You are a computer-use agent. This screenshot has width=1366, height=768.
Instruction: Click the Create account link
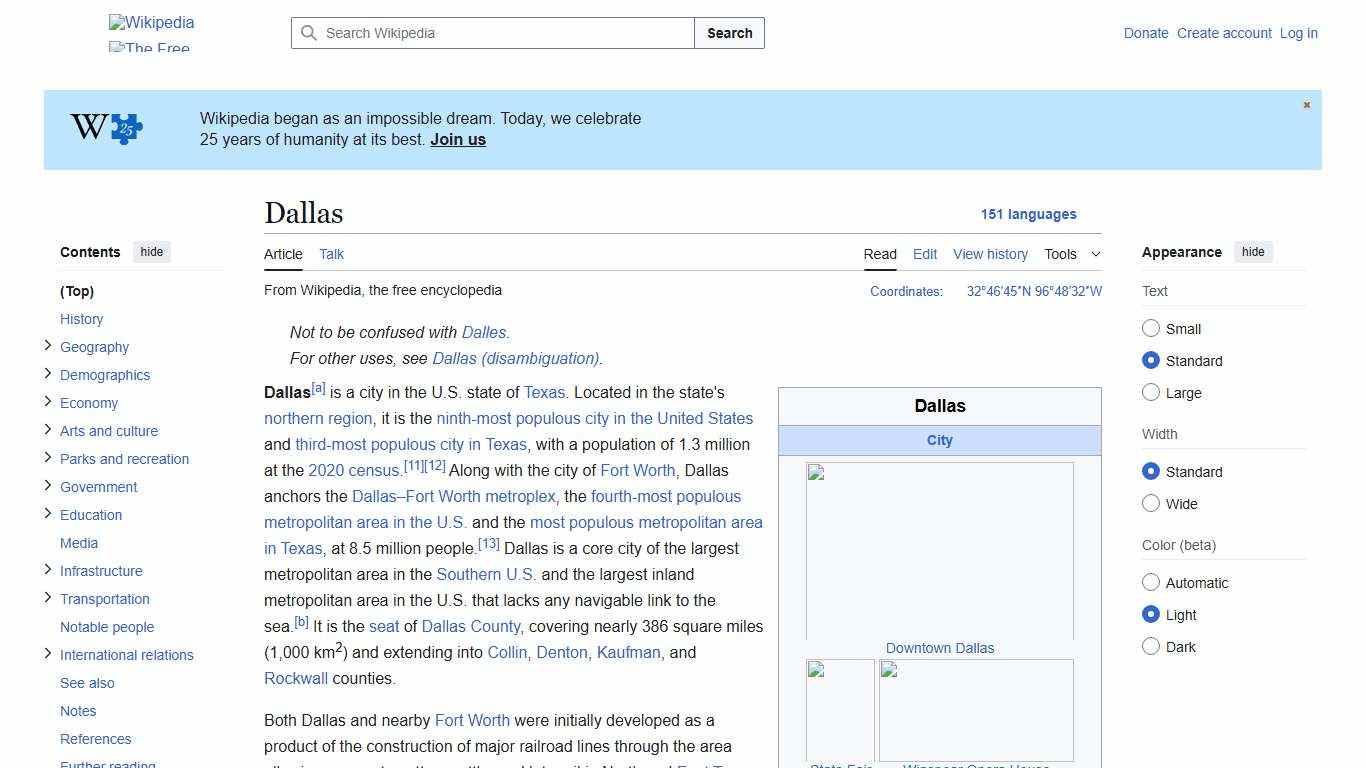click(x=1224, y=33)
